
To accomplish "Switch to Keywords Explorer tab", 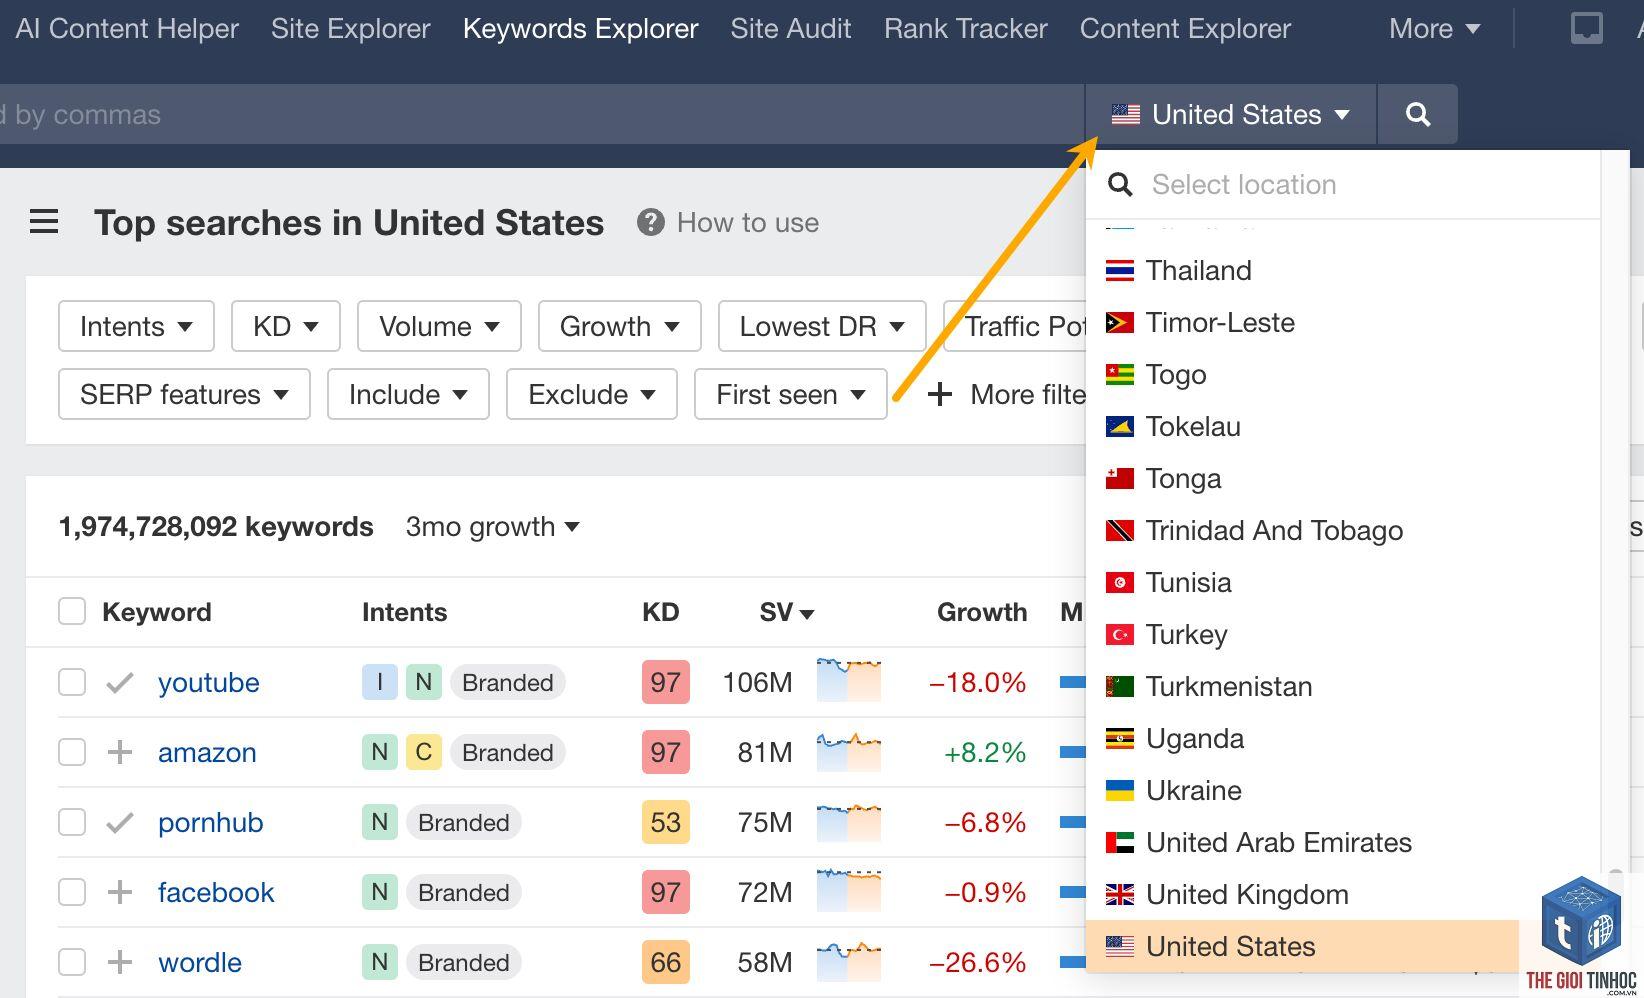I will 581,28.
